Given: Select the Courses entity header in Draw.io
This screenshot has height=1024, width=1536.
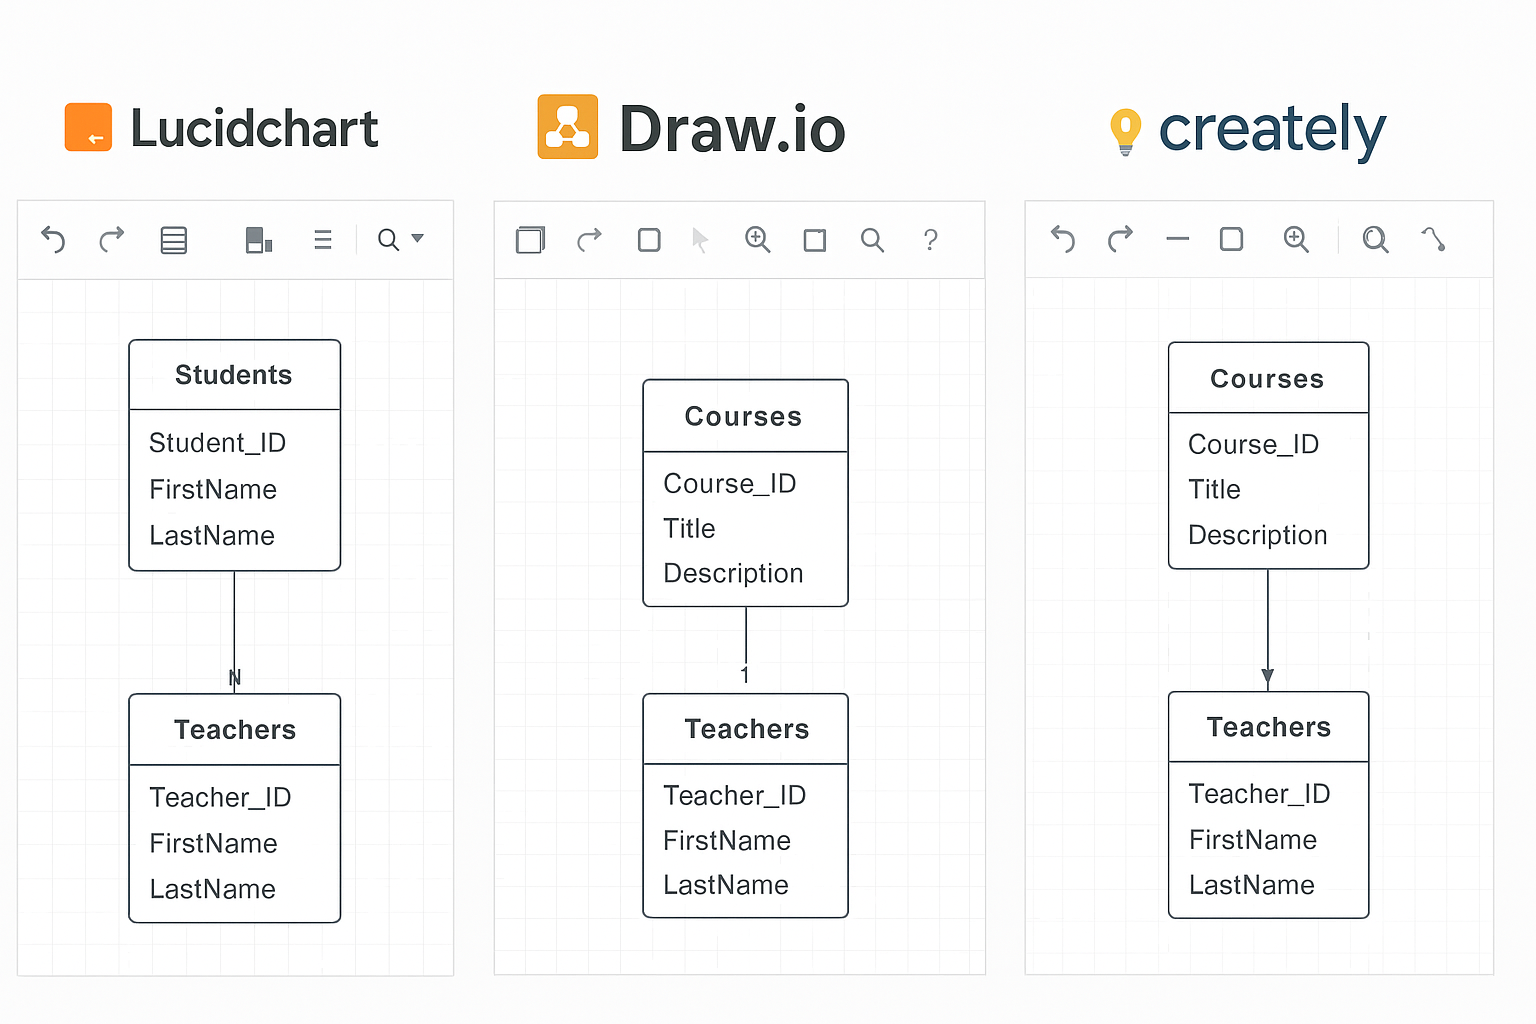Looking at the screenshot, I should [x=745, y=416].
